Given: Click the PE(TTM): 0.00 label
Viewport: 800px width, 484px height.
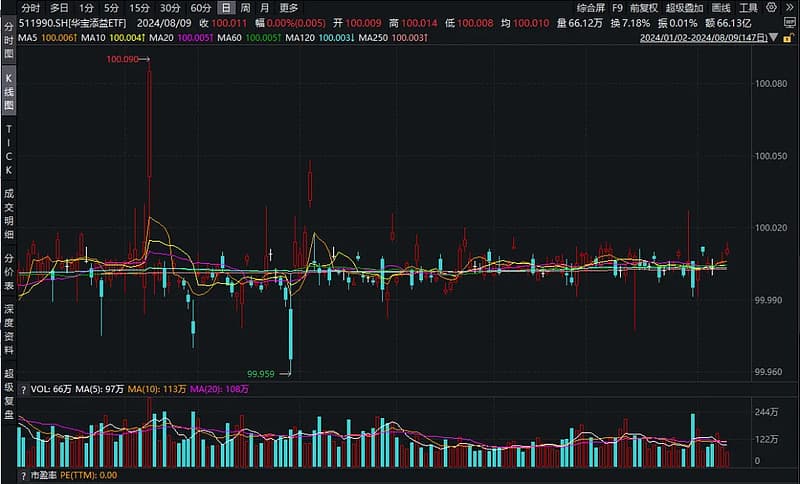Looking at the screenshot, I should click(88, 476).
